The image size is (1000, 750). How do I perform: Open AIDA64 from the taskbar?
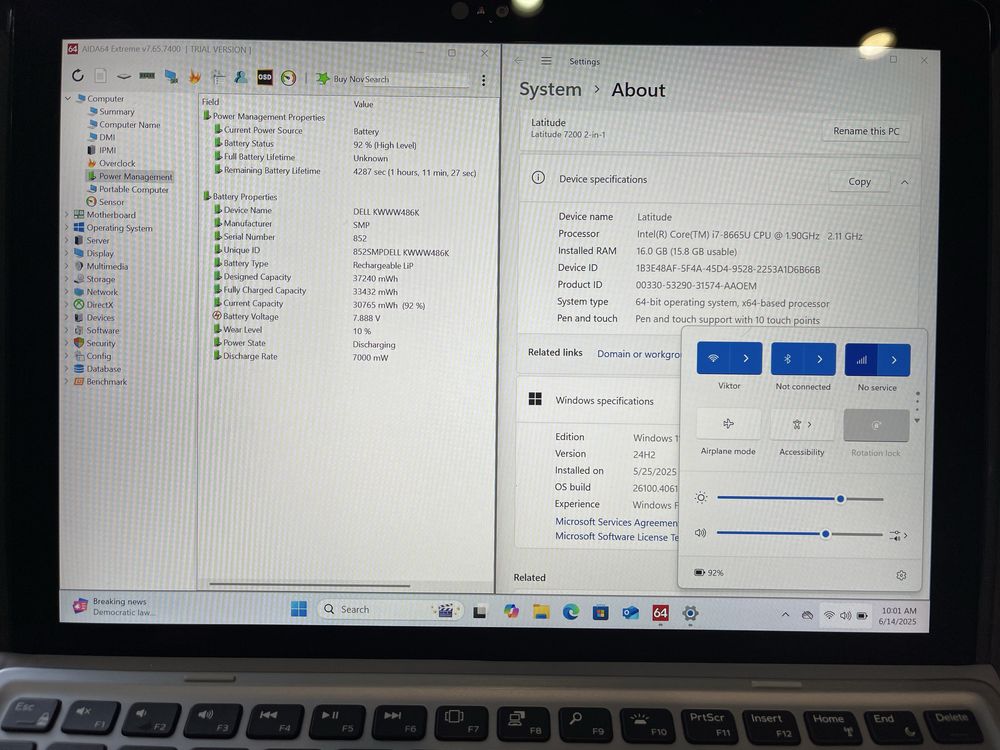pyautogui.click(x=660, y=613)
